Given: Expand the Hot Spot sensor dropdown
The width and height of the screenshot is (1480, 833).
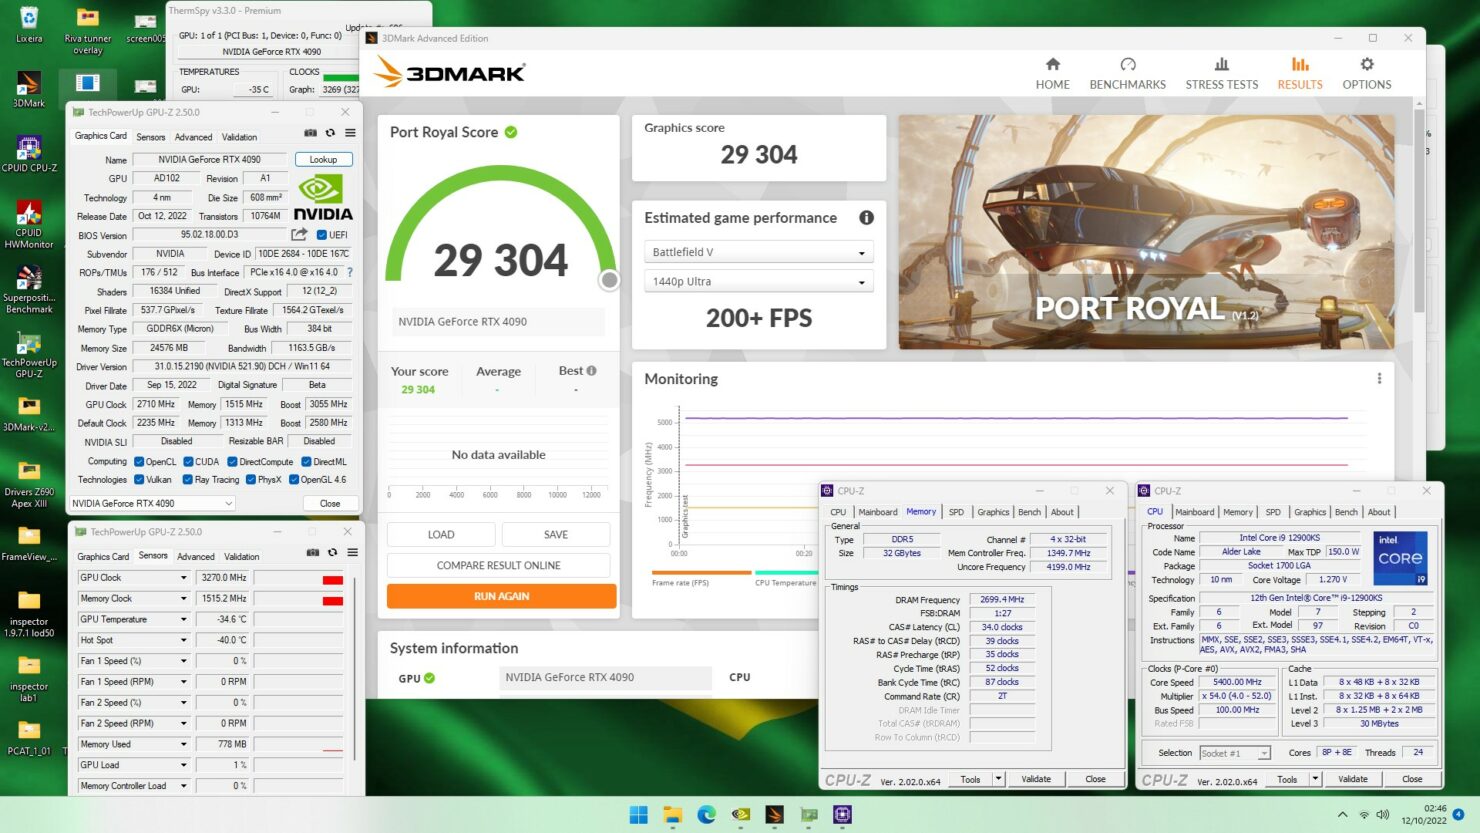Looking at the screenshot, I should pos(184,640).
